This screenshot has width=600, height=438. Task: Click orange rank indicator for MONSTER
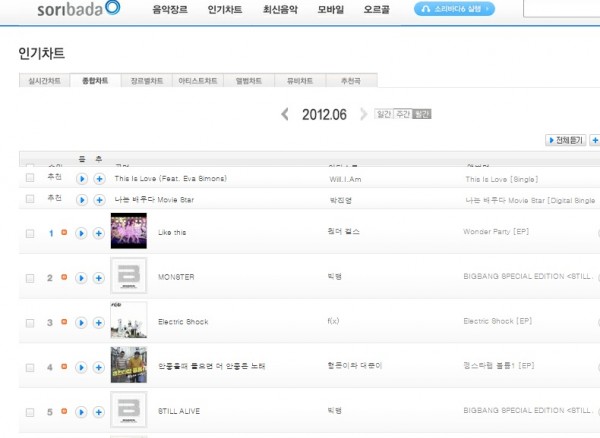64,277
